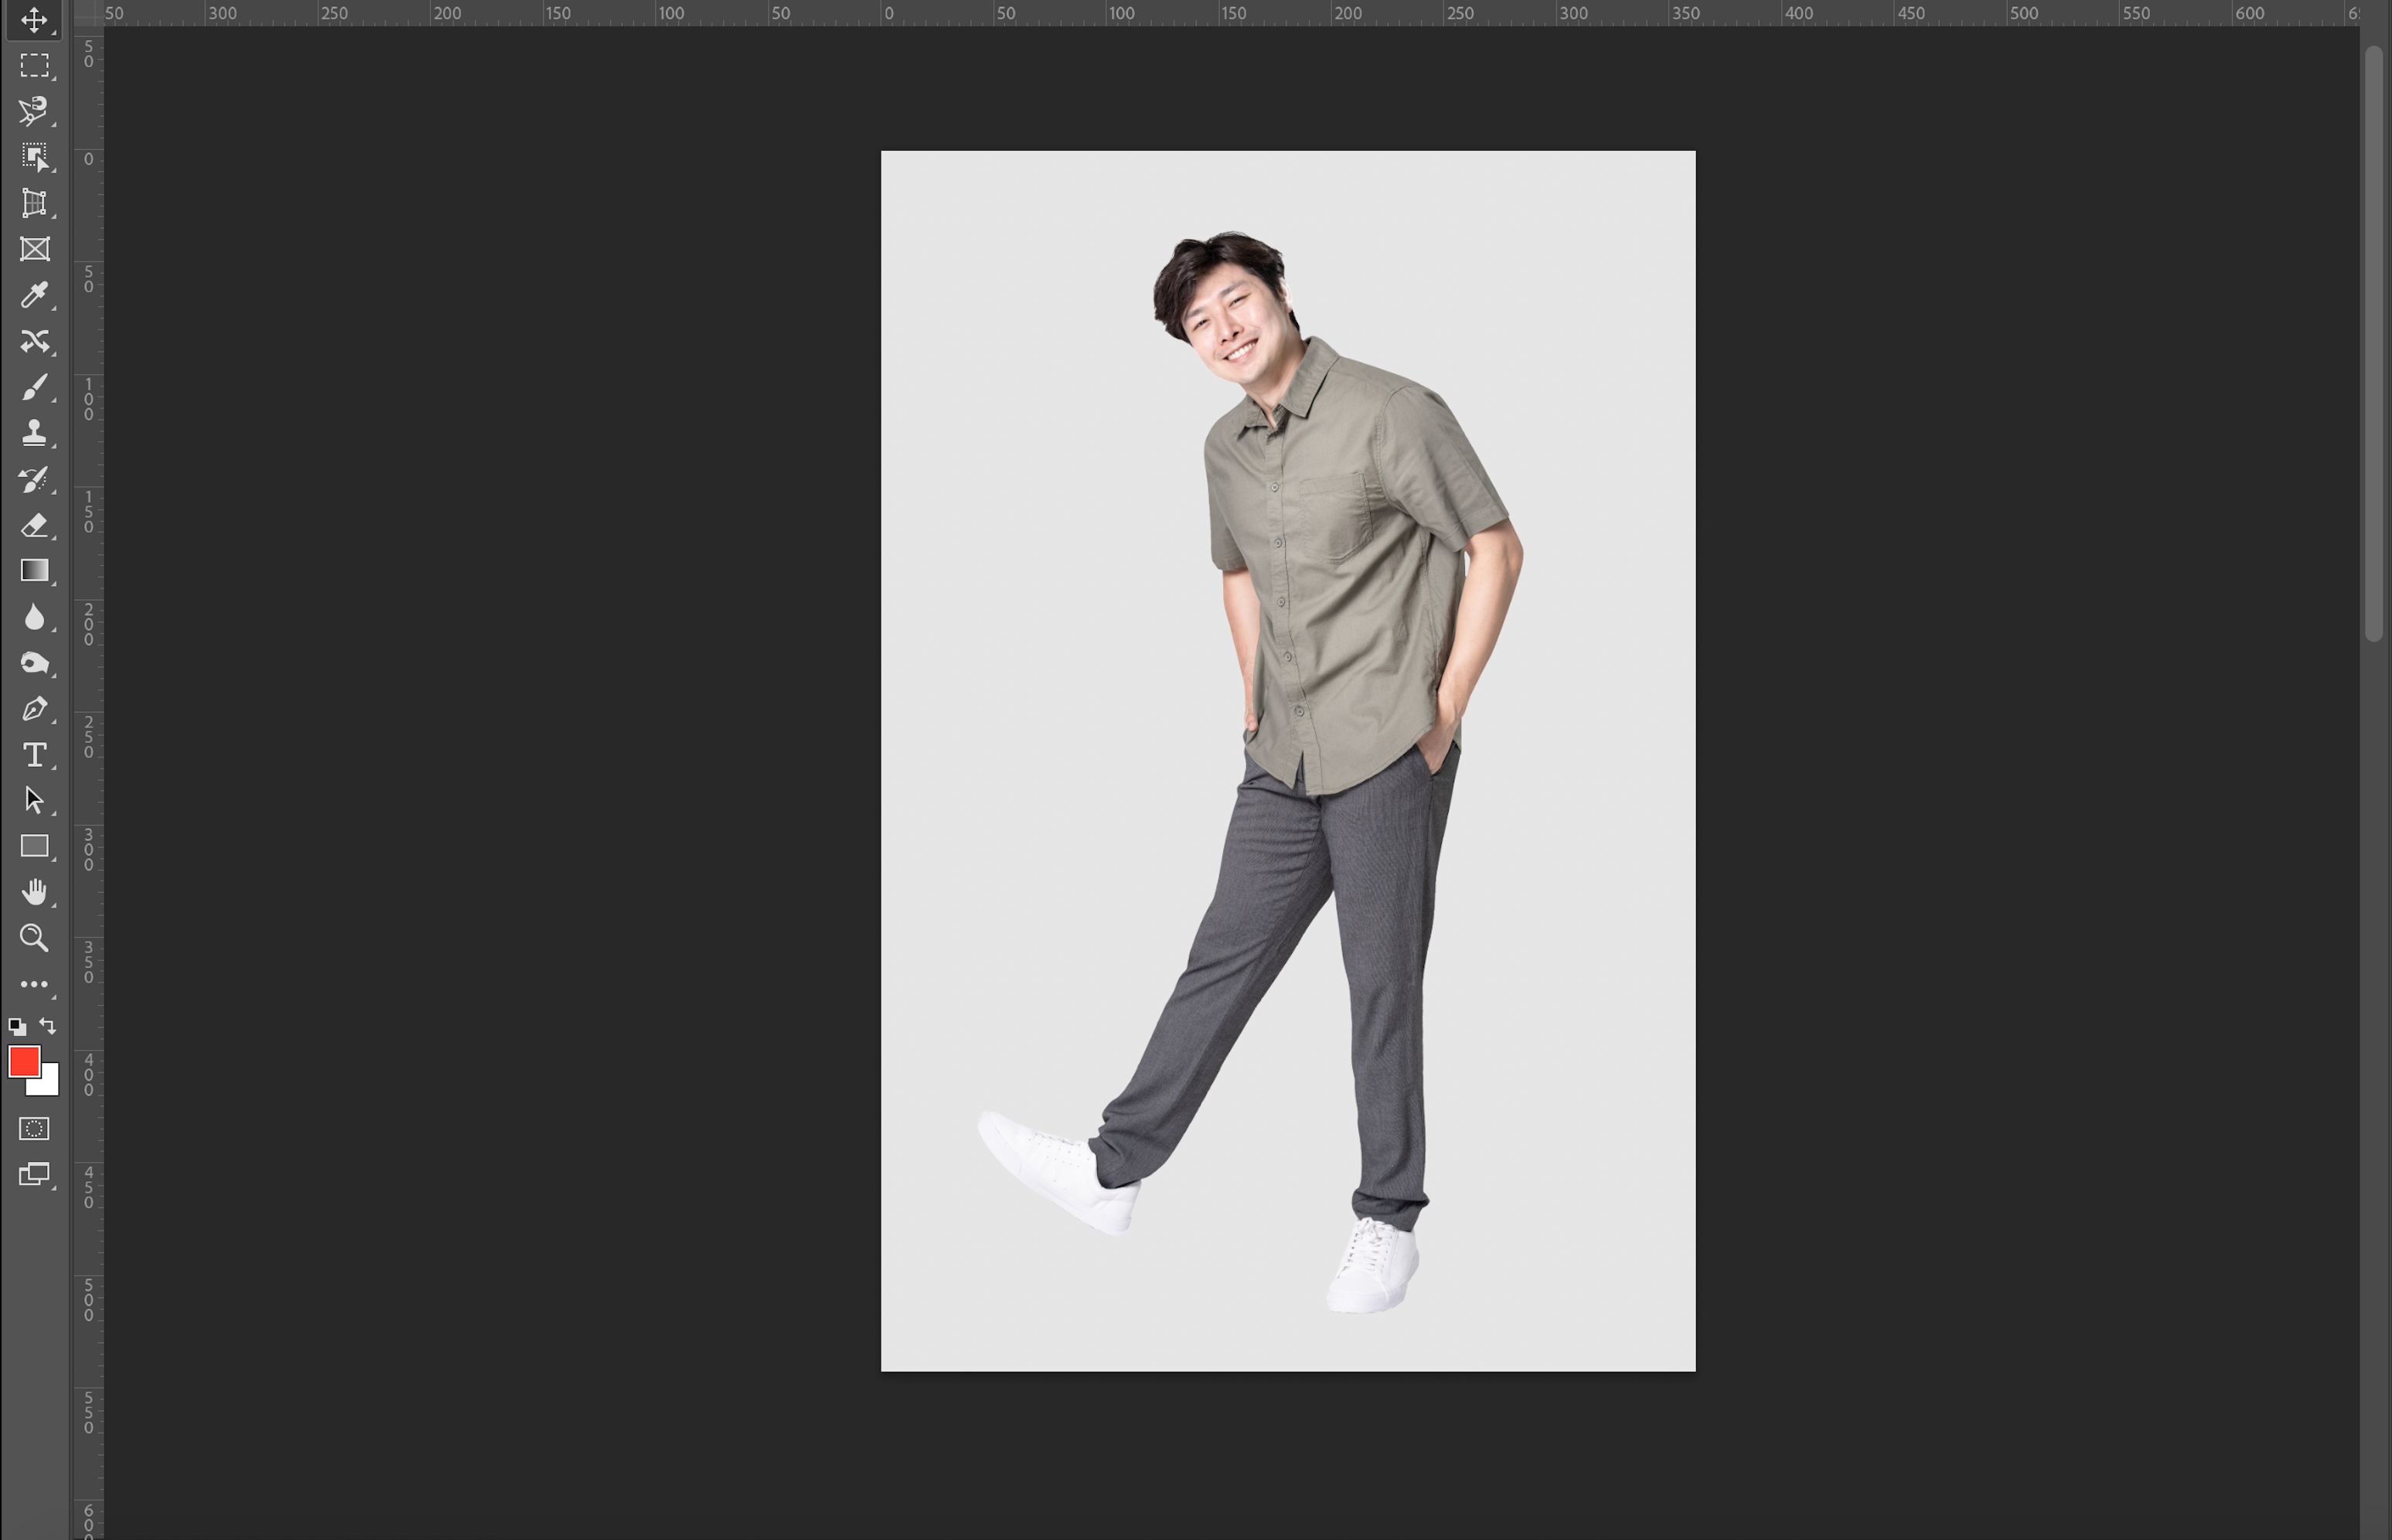2392x1540 pixels.
Task: Select the Perspective Crop tool
Action: (x=34, y=203)
